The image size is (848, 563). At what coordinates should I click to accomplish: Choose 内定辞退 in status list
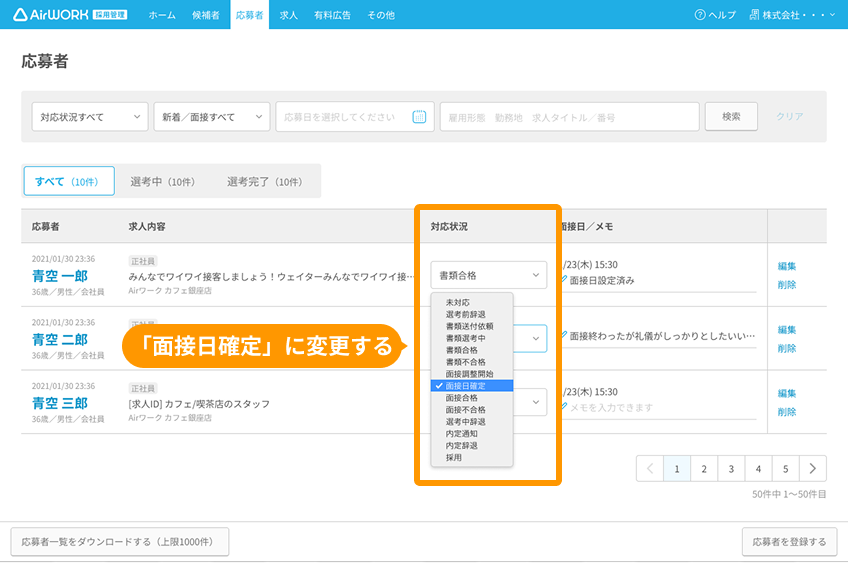[472, 445]
